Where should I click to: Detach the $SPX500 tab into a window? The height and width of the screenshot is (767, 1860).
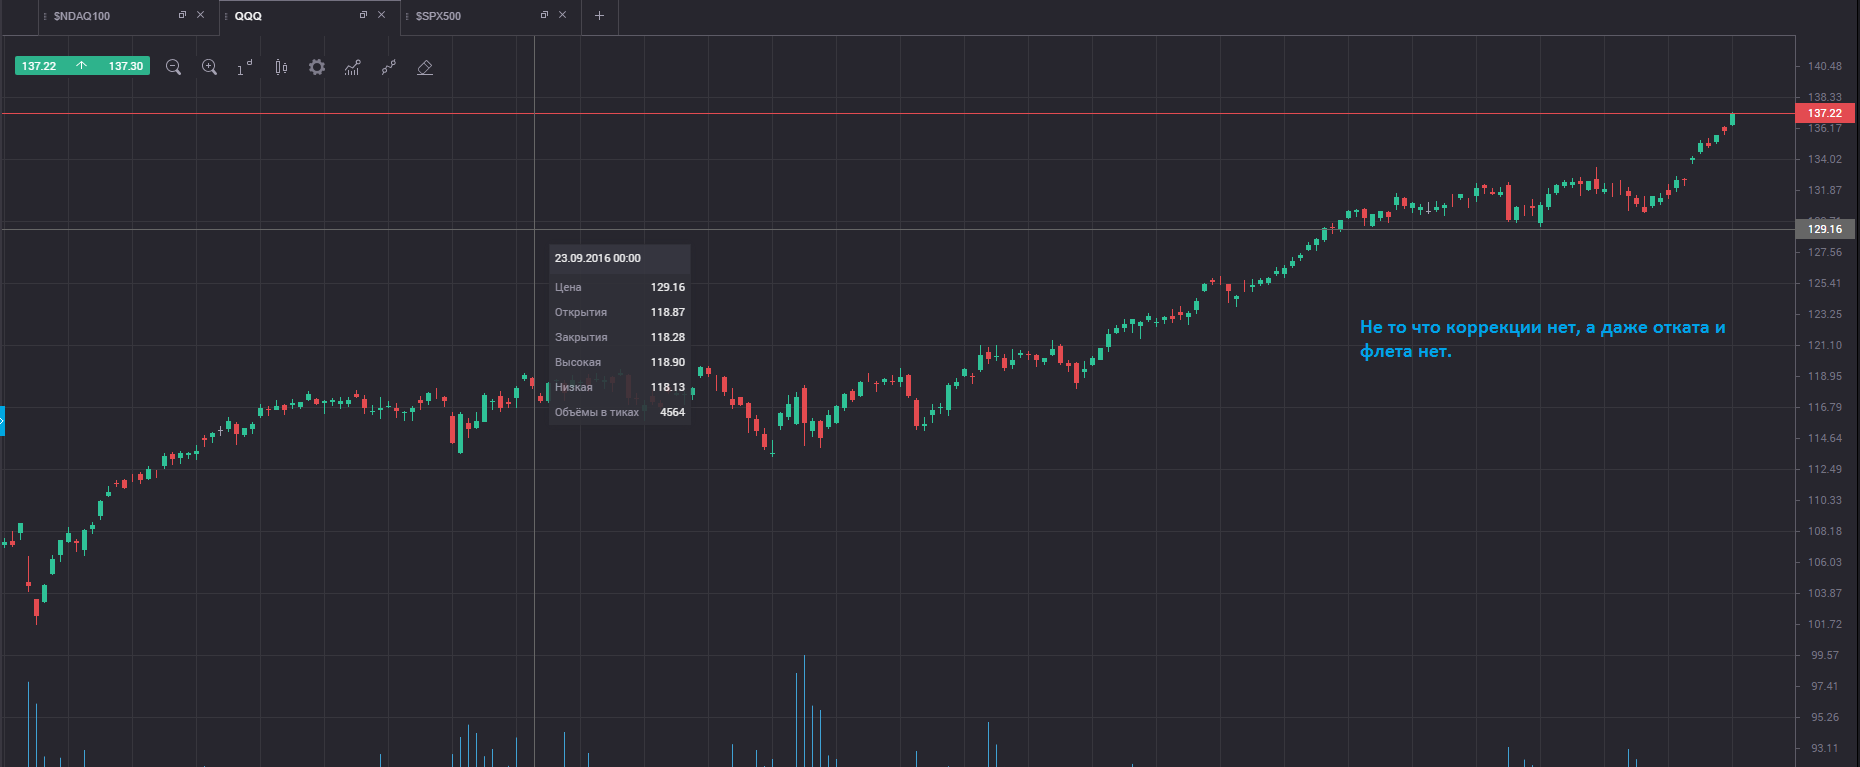544,15
